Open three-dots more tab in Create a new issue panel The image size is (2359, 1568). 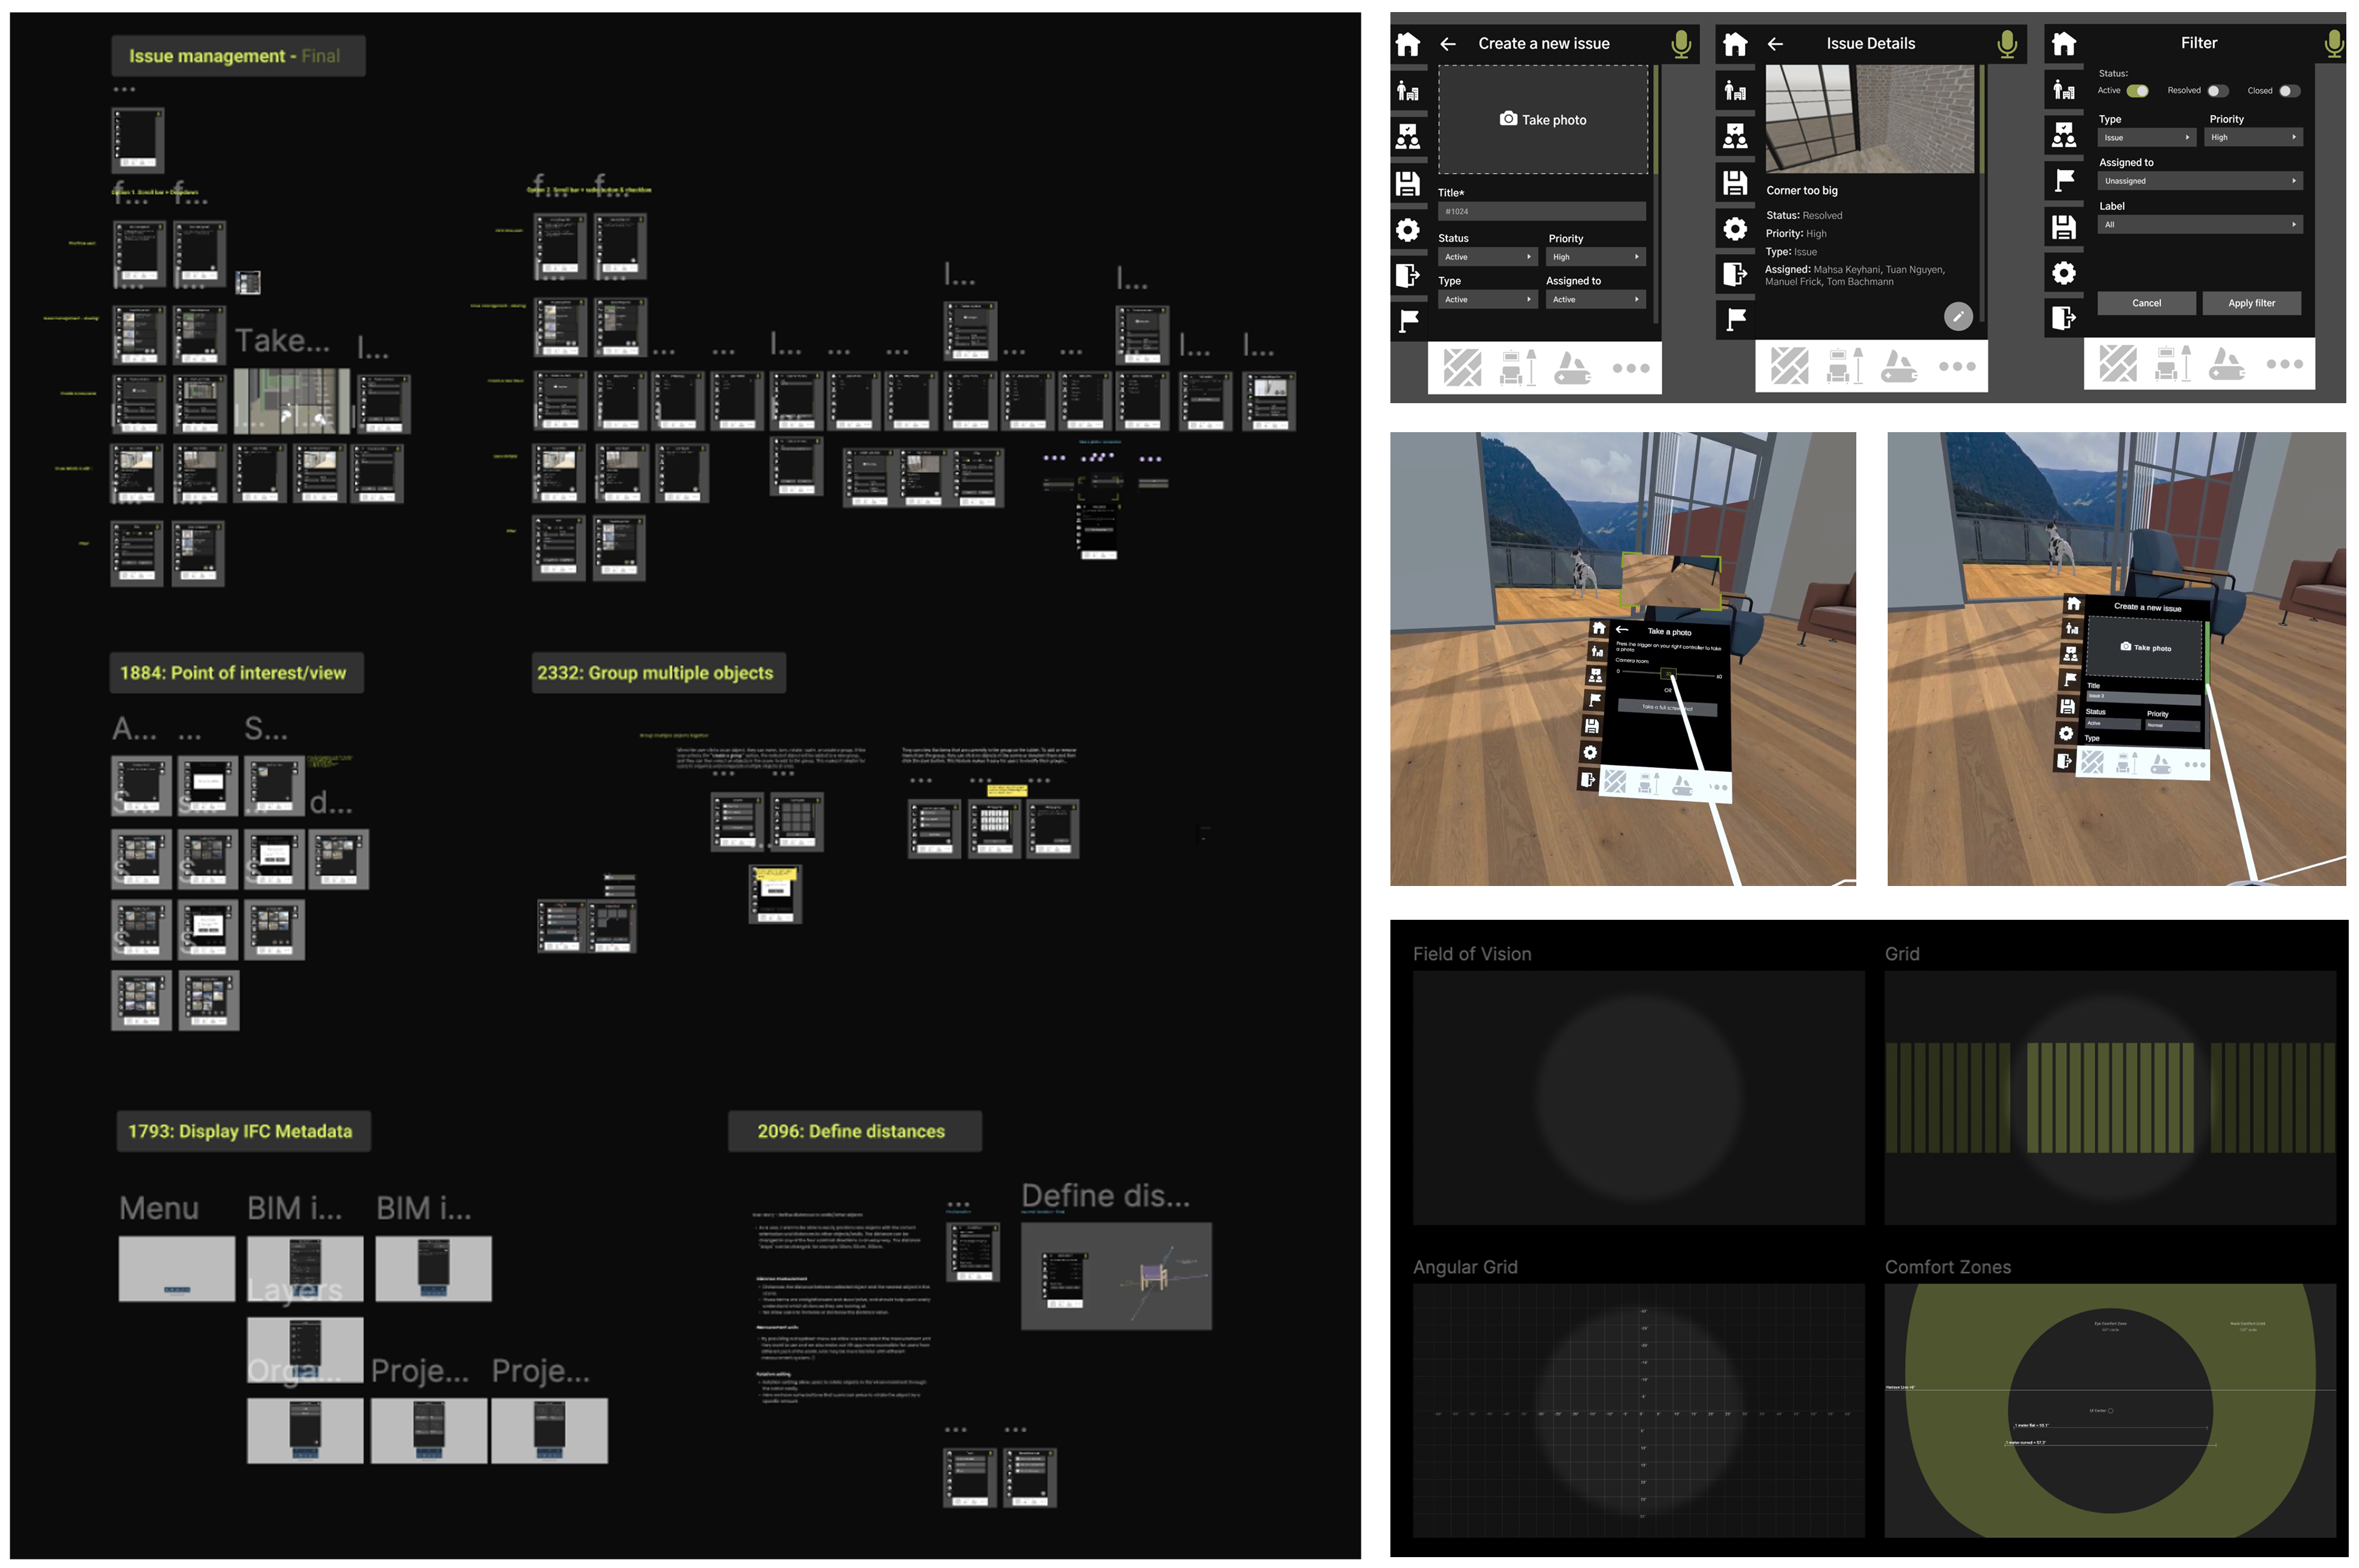tap(1631, 368)
